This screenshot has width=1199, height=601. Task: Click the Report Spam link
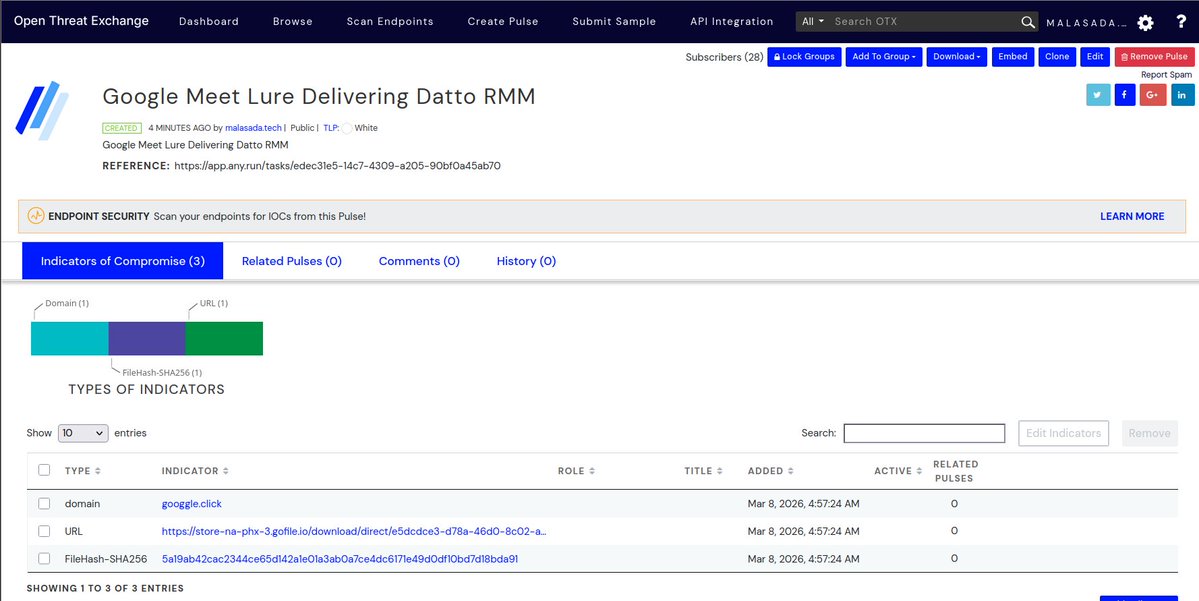coord(1167,75)
